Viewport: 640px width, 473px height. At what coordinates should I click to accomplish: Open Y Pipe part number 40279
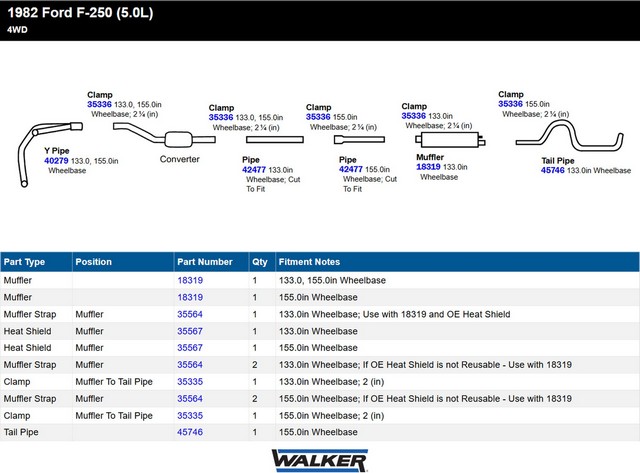(x=56, y=161)
